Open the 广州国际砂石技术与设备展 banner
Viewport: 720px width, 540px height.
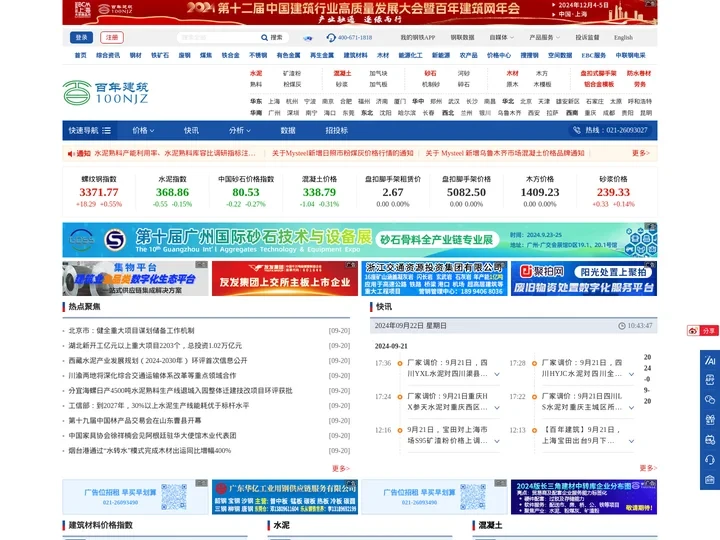pyautogui.click(x=360, y=240)
